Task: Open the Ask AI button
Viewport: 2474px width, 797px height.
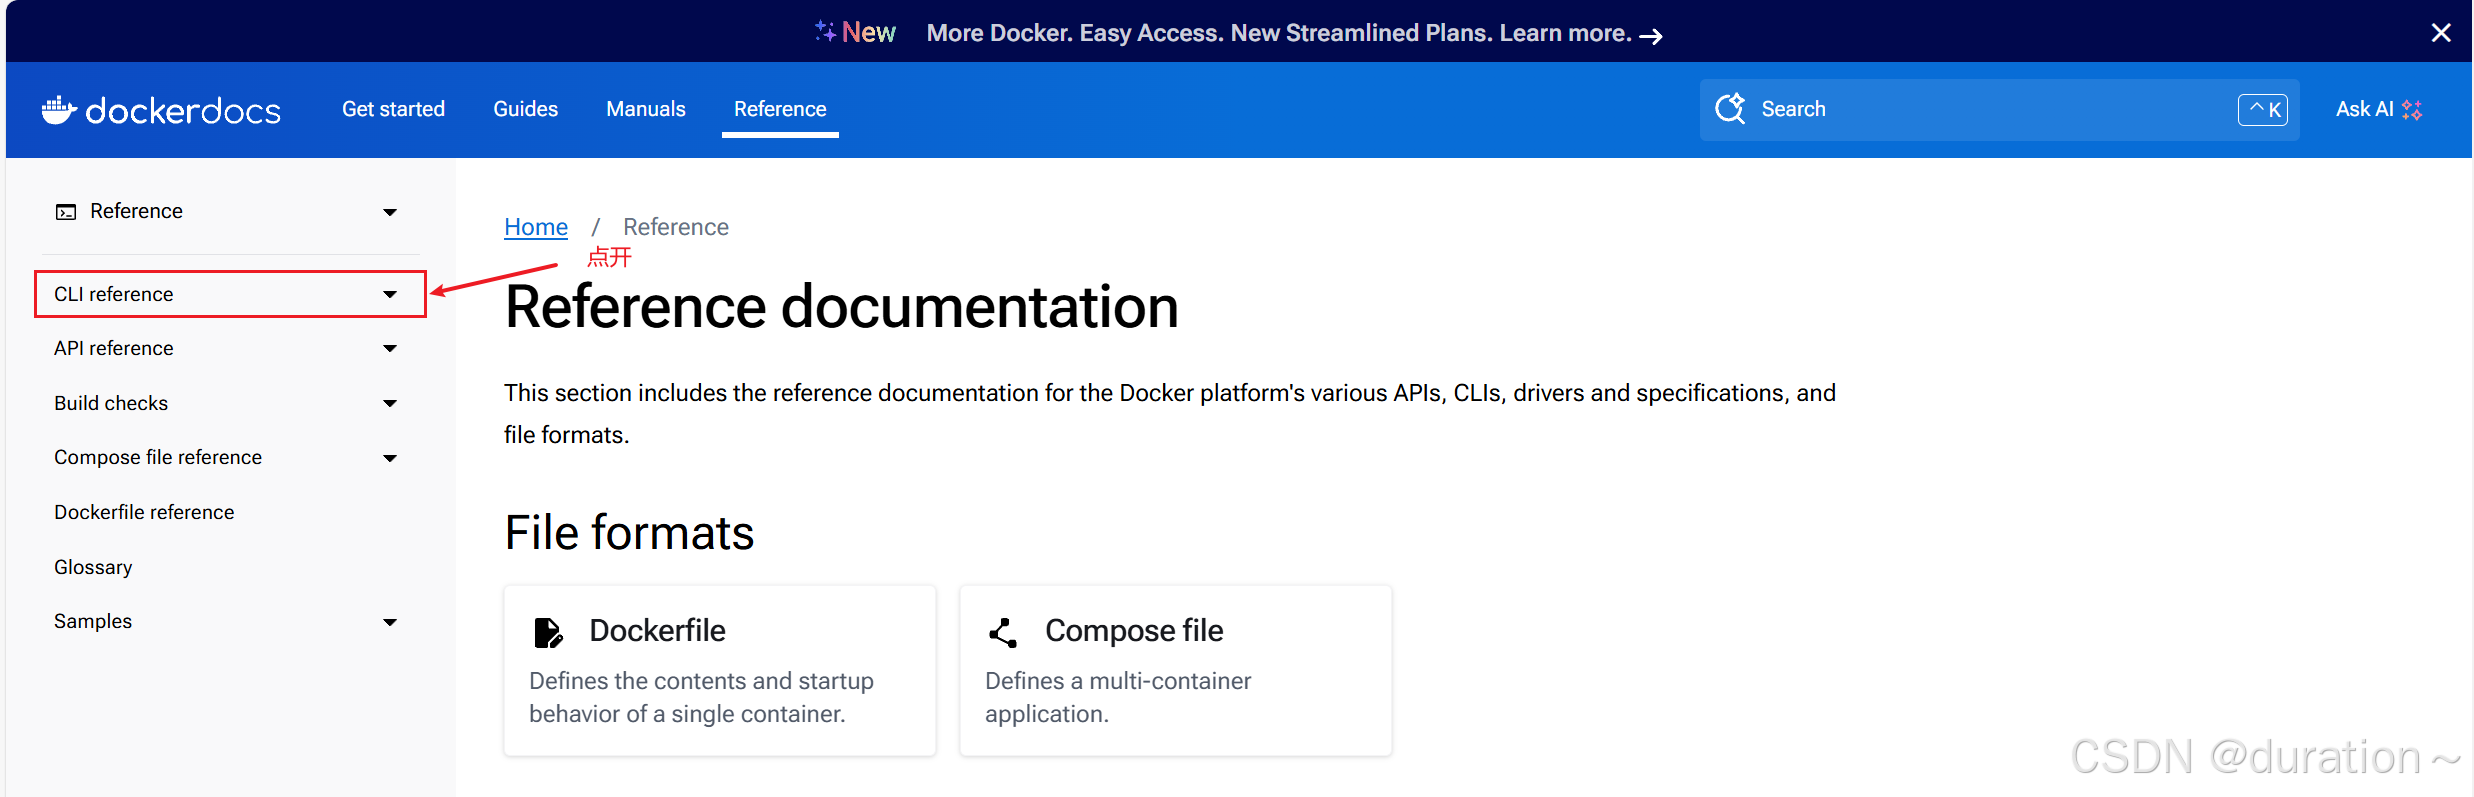Action: 2379,109
